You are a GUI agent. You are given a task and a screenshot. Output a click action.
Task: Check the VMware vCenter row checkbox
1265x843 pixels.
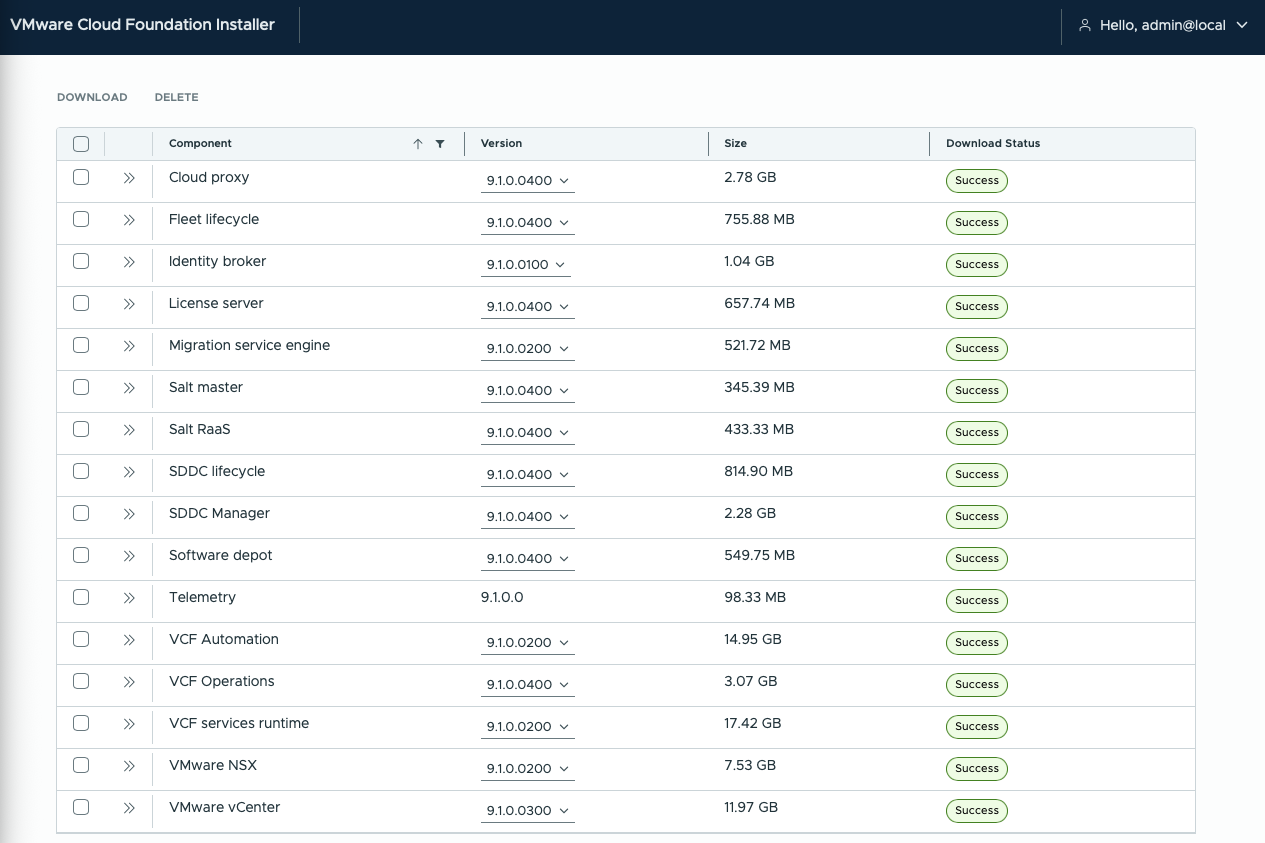(x=81, y=807)
